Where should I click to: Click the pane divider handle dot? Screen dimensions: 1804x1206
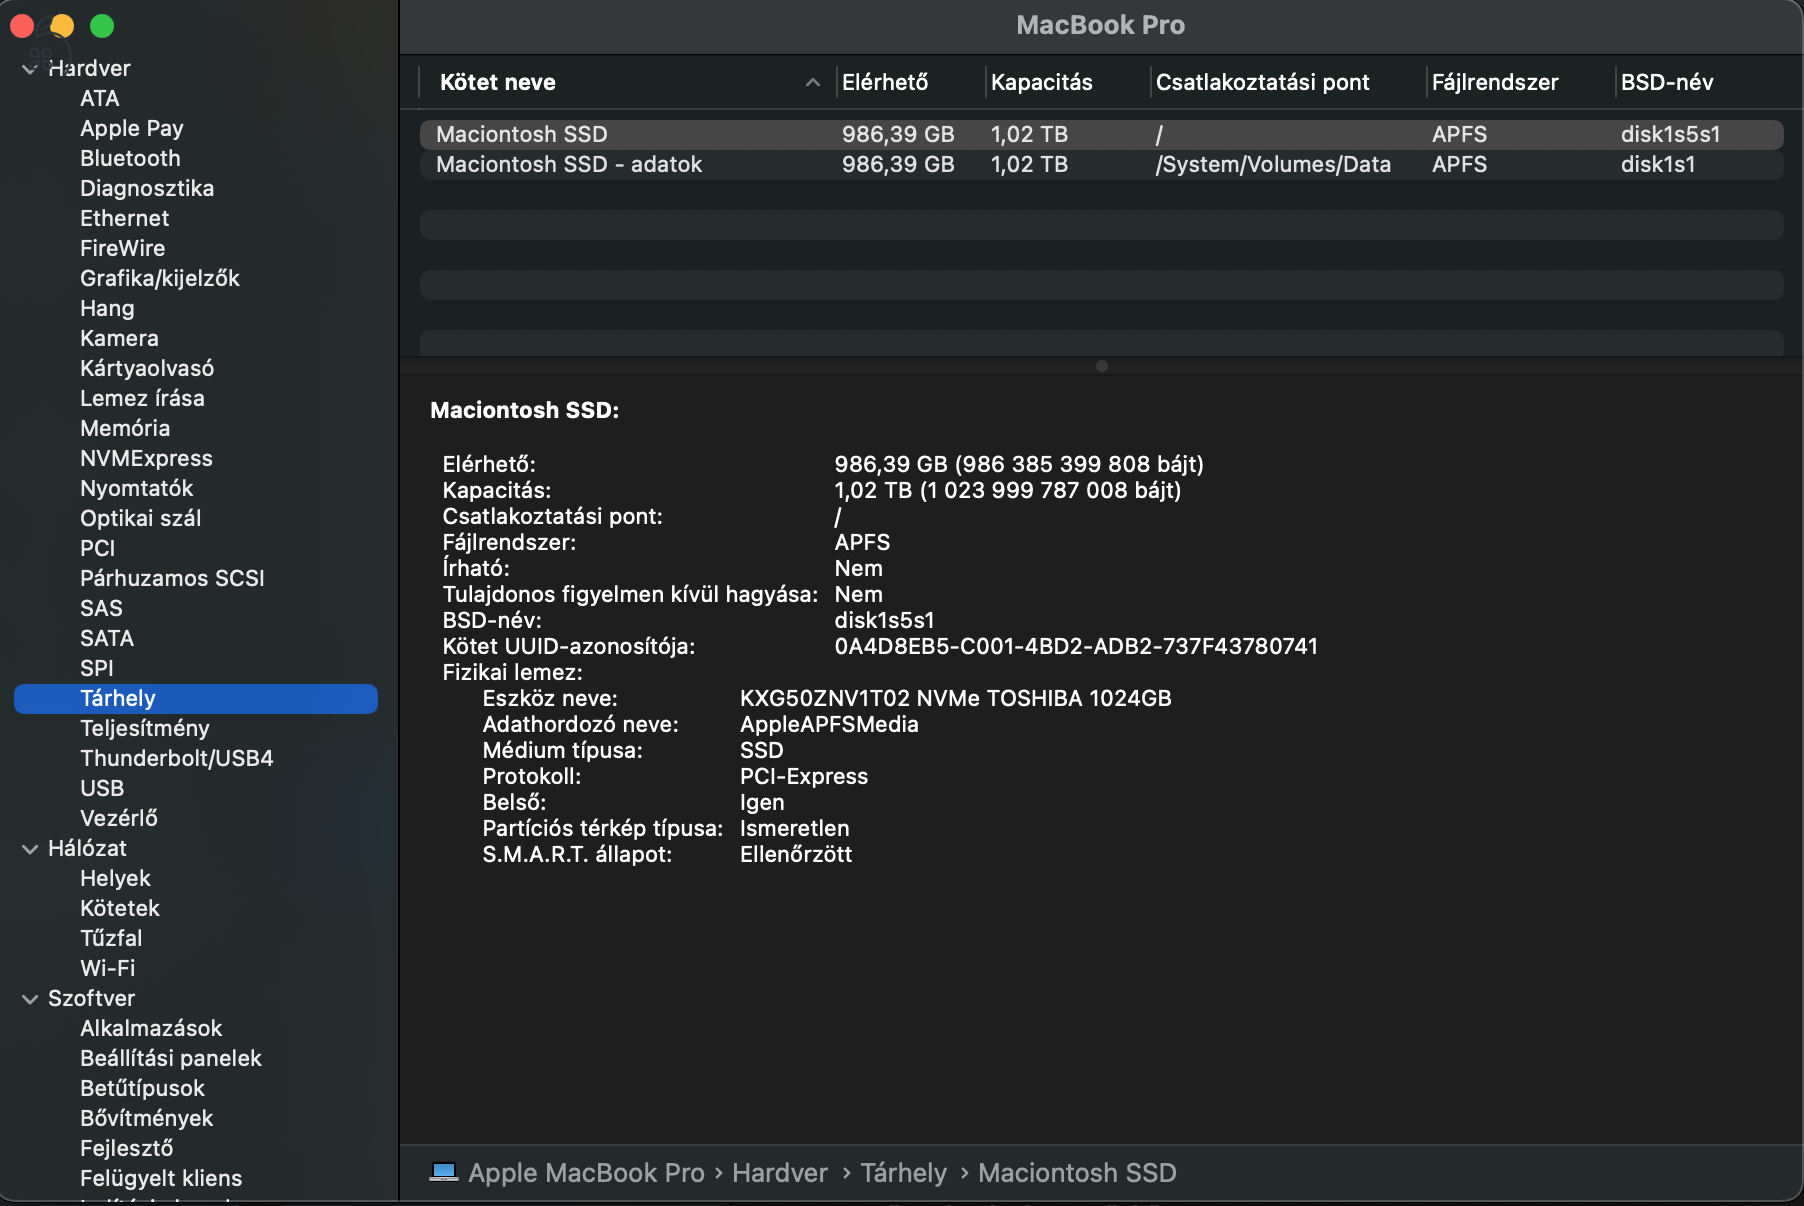click(1101, 366)
